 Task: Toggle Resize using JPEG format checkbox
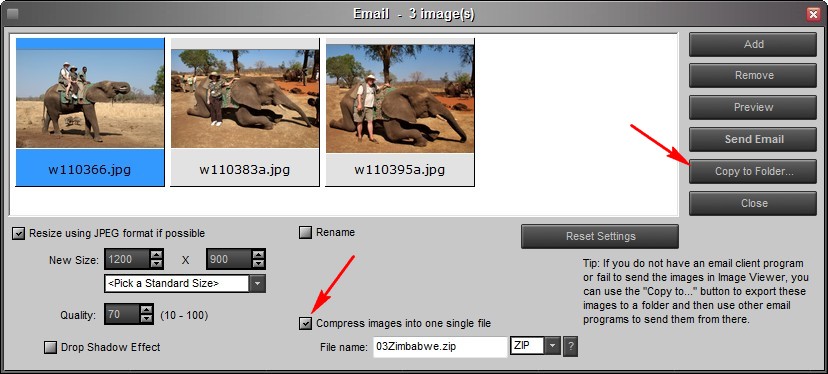coord(18,233)
